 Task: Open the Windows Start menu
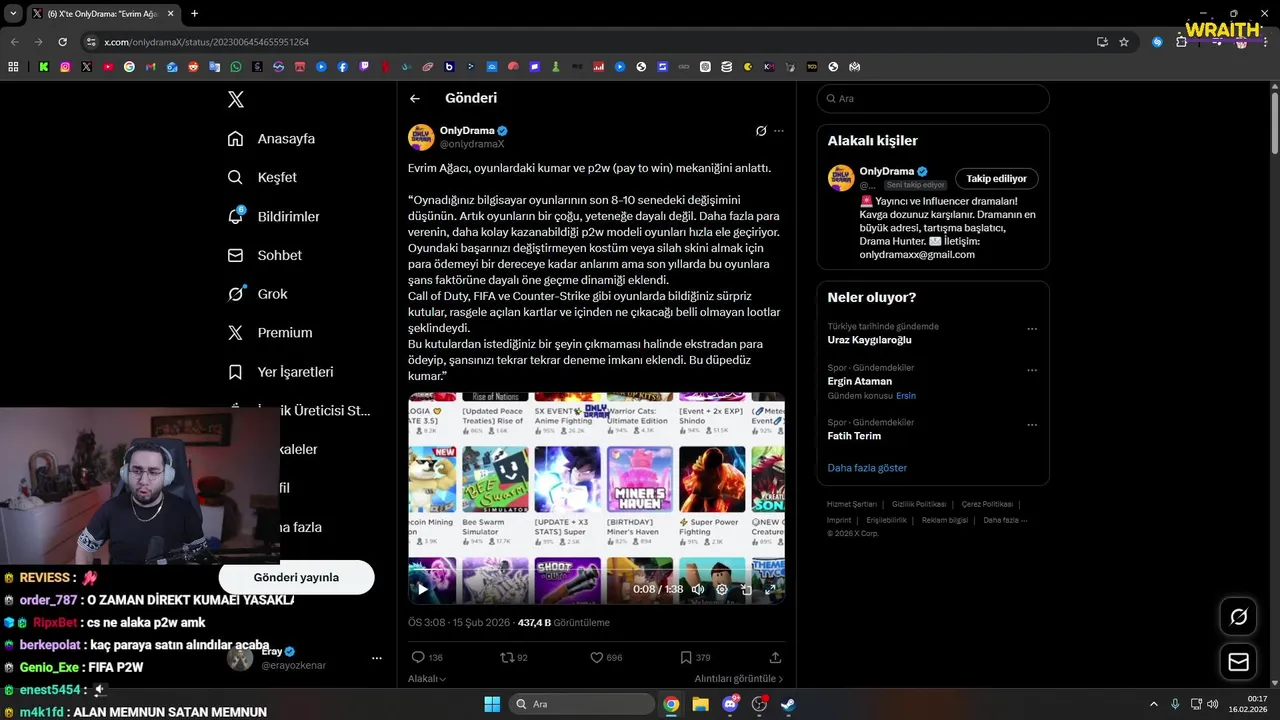492,704
